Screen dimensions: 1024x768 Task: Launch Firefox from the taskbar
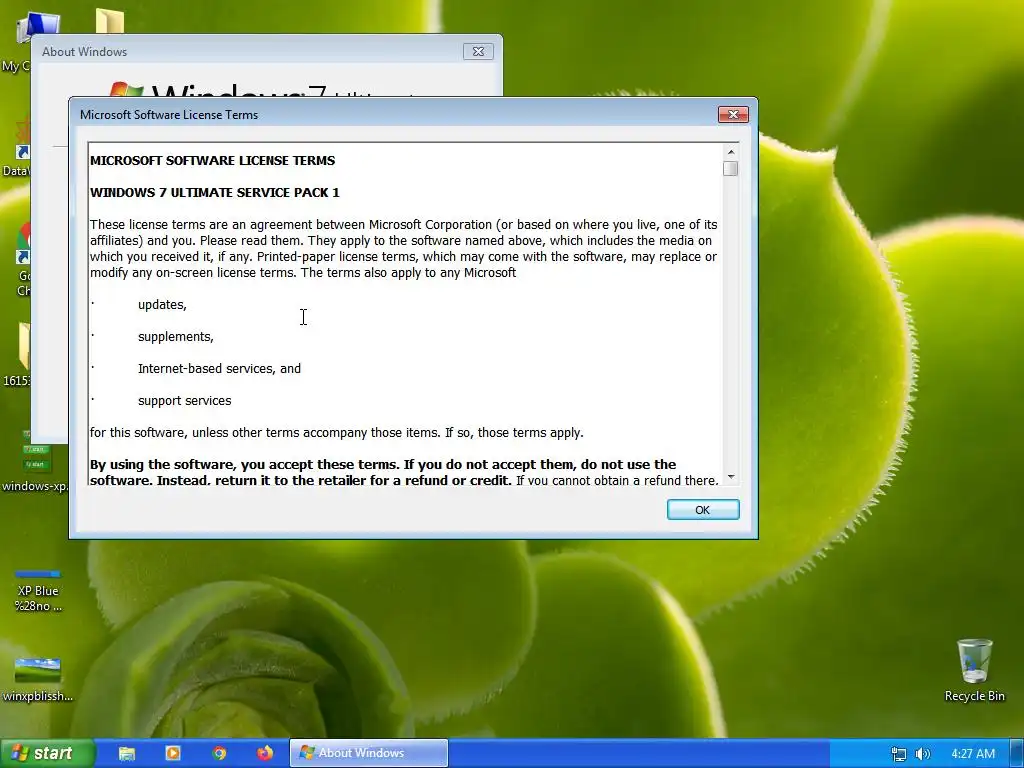(265, 753)
